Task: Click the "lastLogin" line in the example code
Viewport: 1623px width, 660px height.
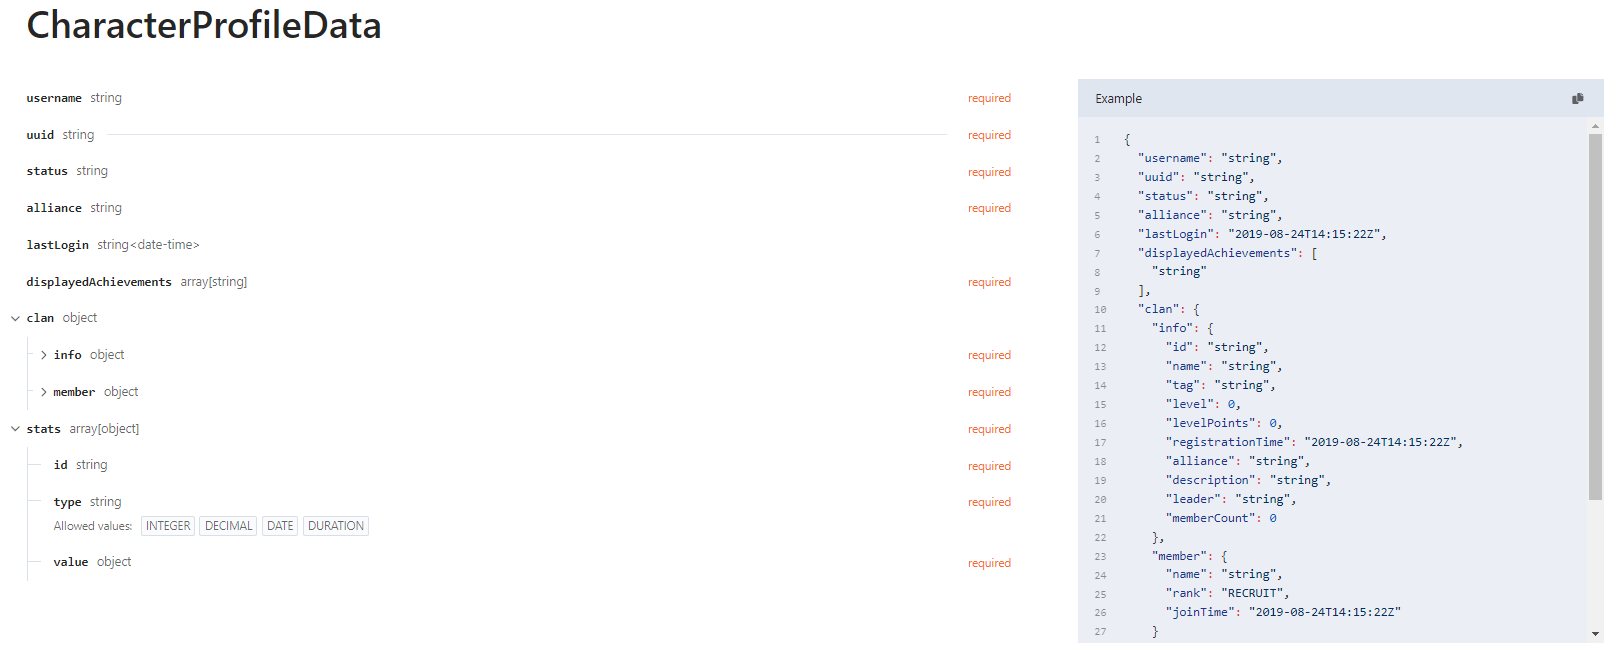Action: (1262, 234)
